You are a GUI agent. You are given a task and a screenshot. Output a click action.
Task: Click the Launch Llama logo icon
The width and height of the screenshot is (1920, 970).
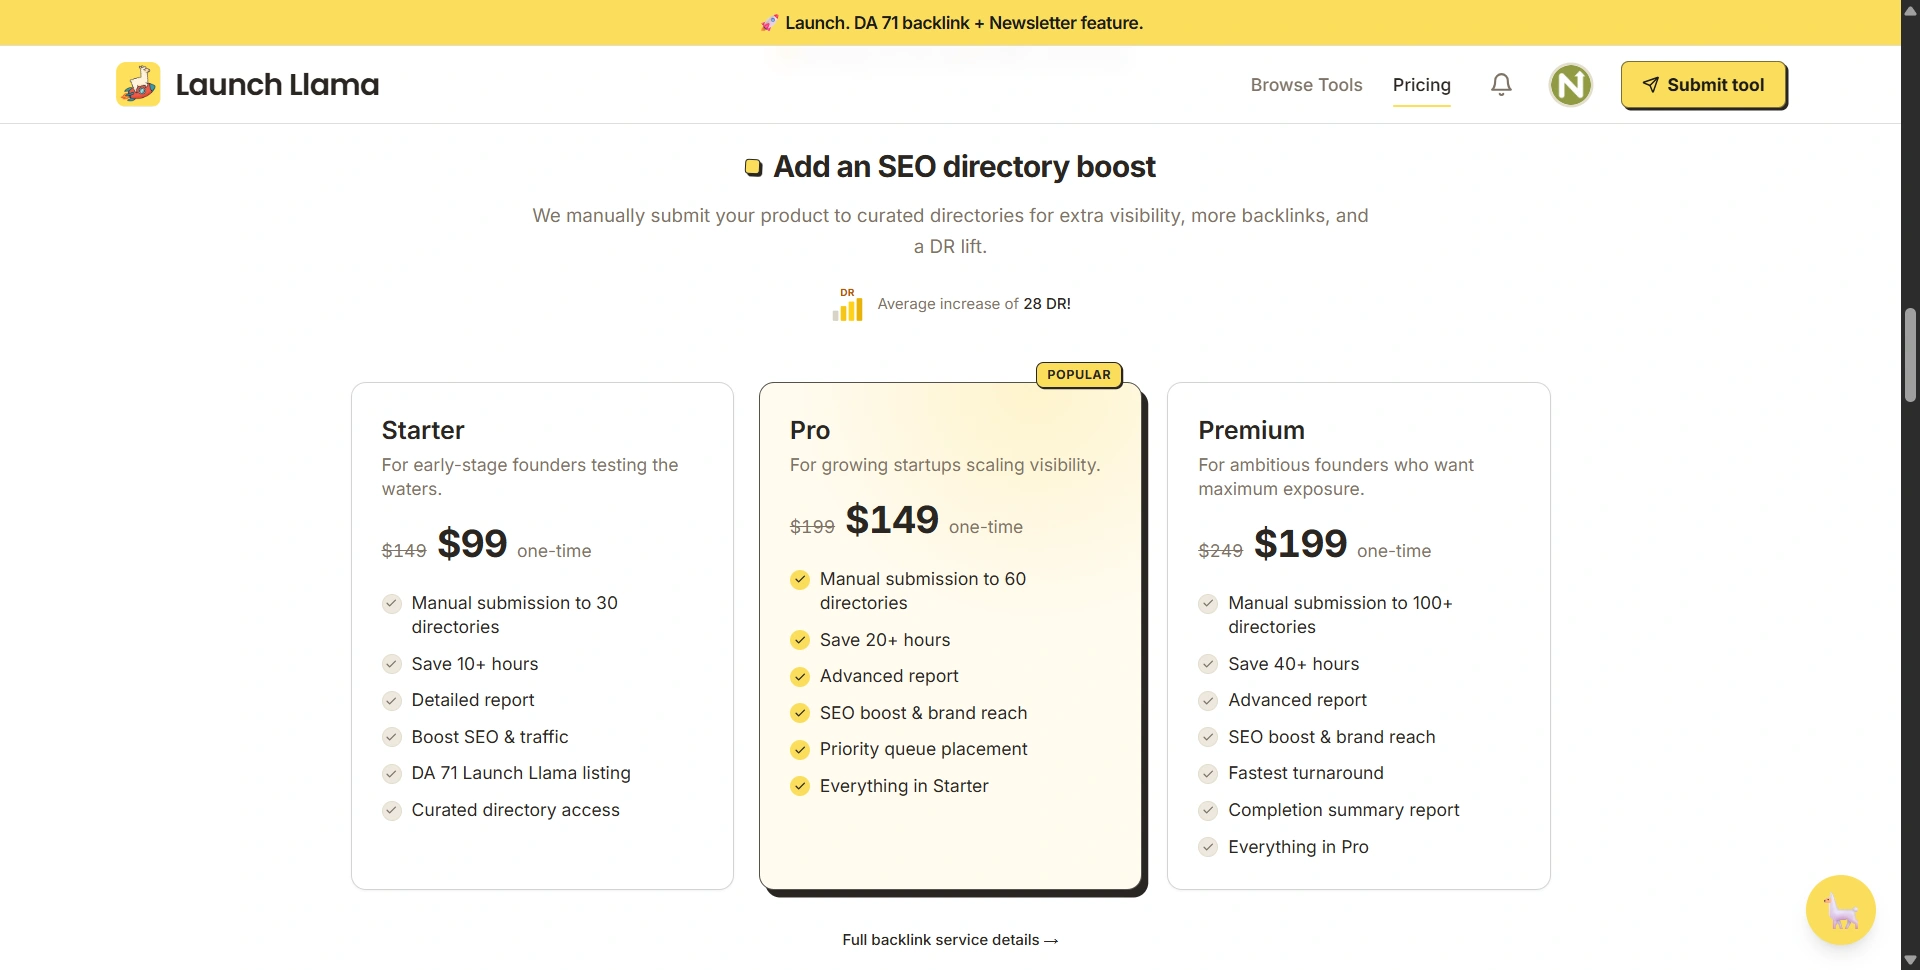point(138,84)
